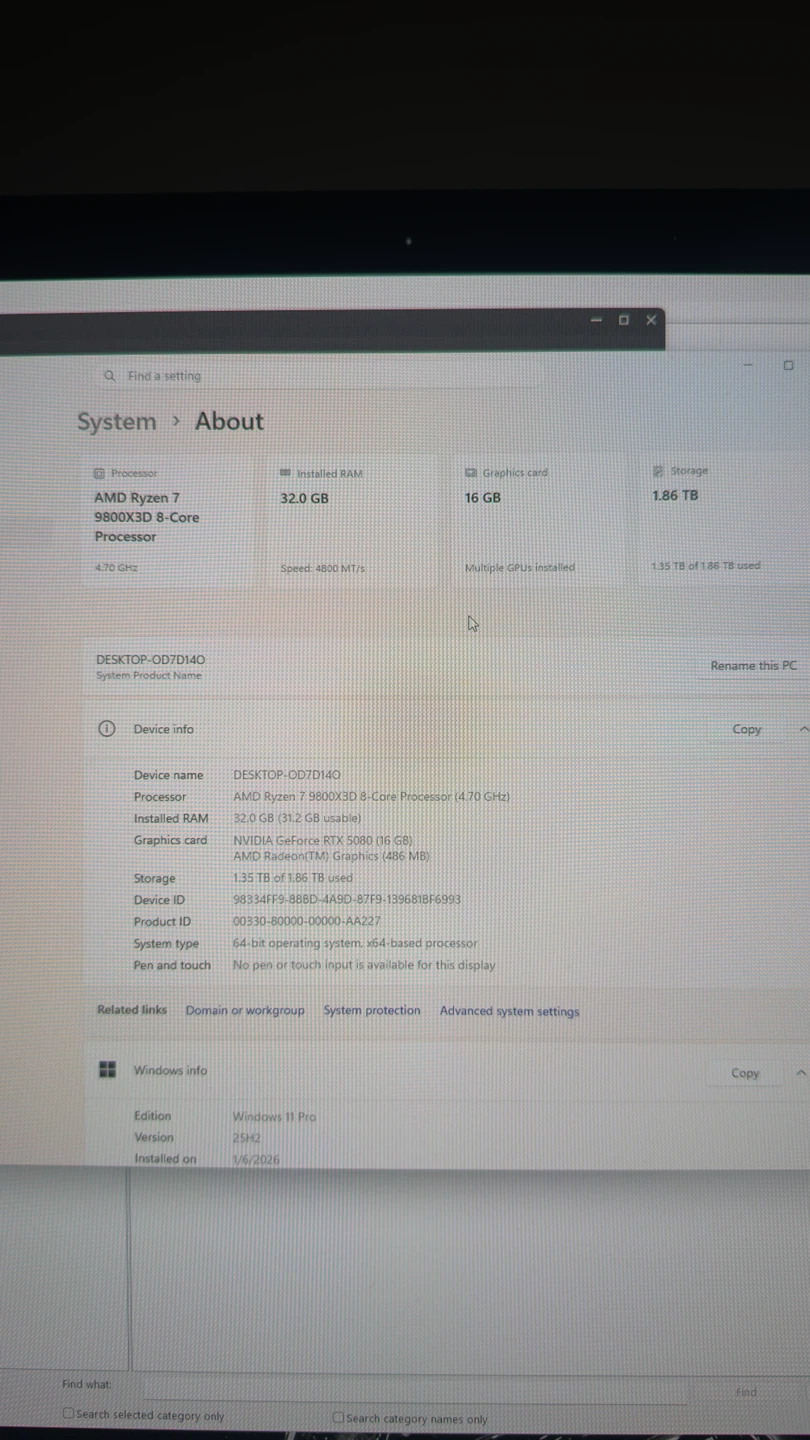Screen dimensions: 810x1440
Task: Select the Pen and touch value text
Action: click(364, 965)
